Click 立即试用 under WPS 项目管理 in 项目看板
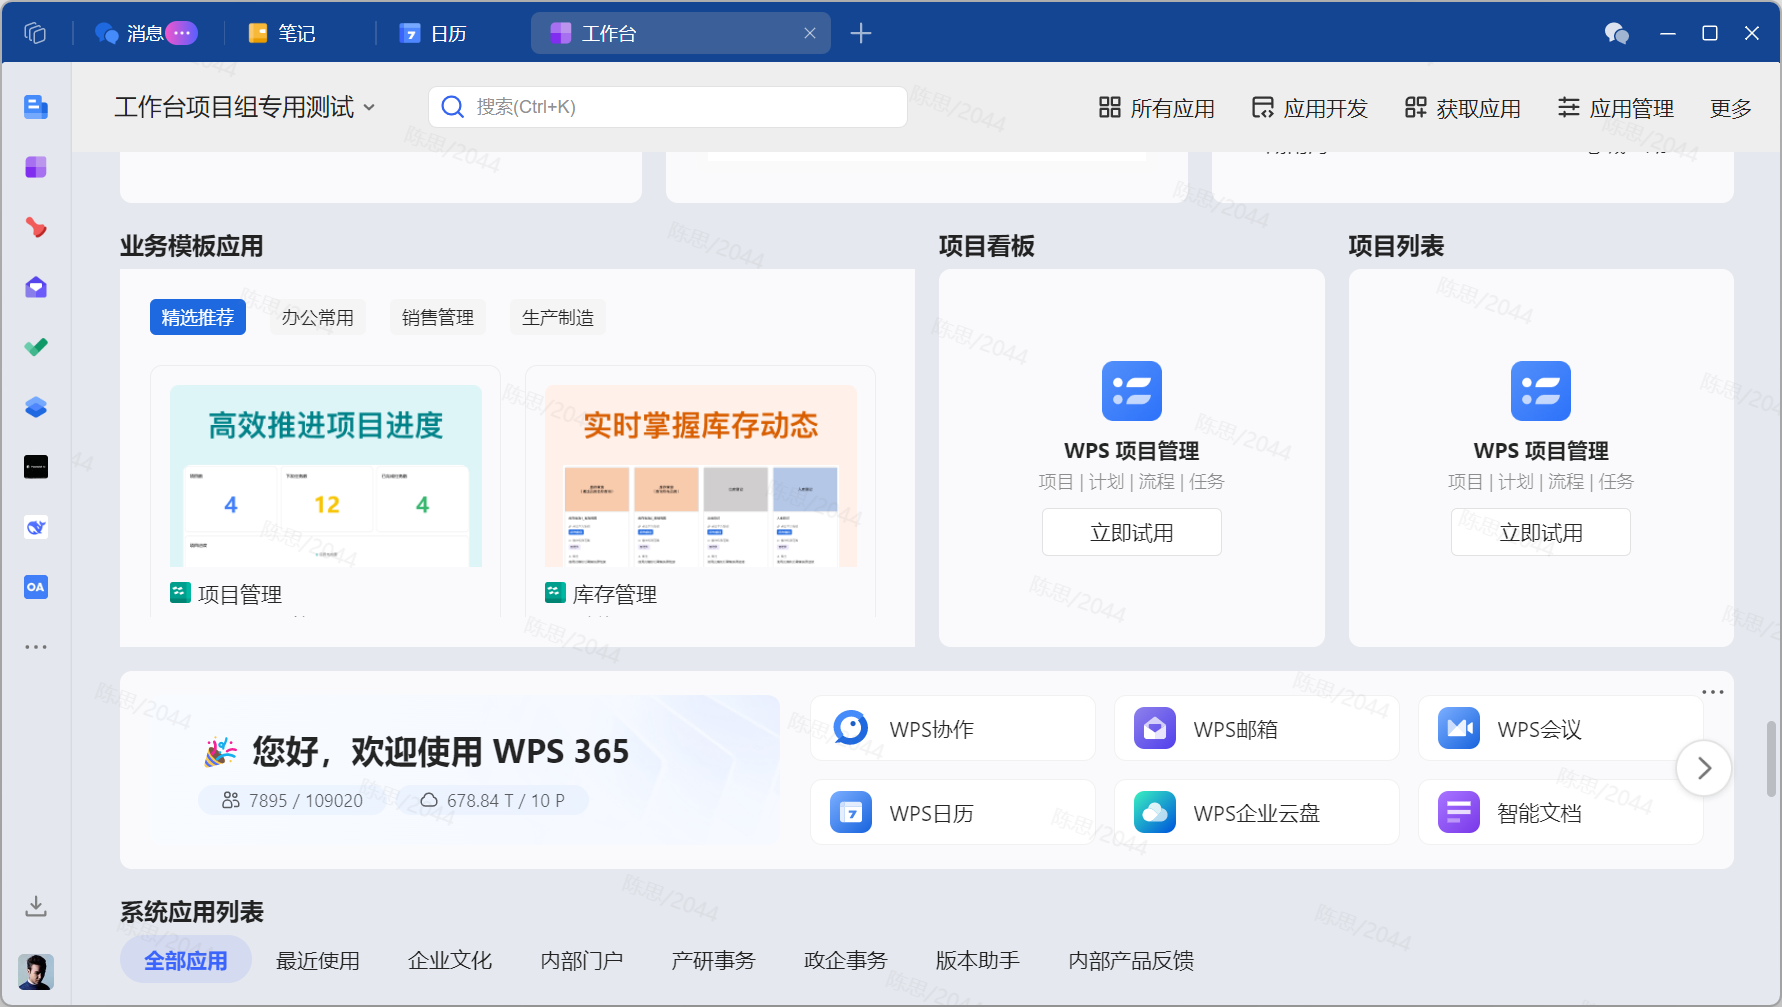Screen dimensions: 1782x1007 click(1131, 531)
